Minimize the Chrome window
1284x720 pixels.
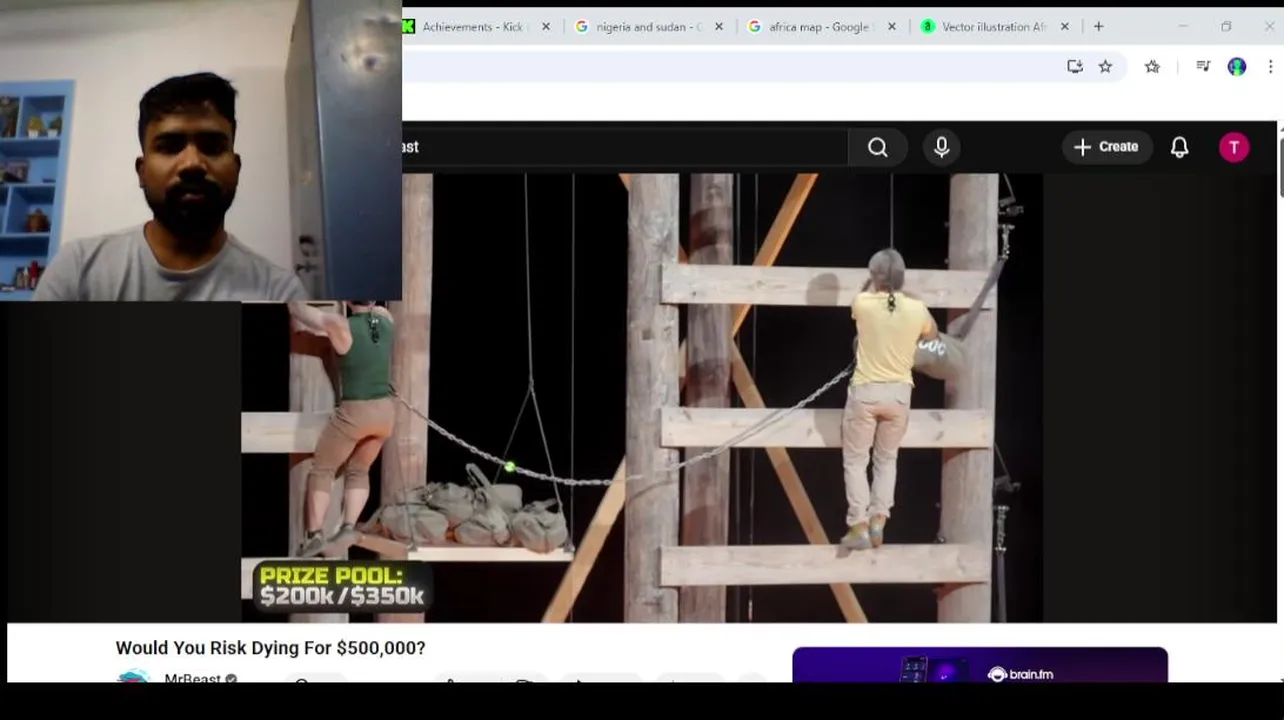[x=1182, y=27]
